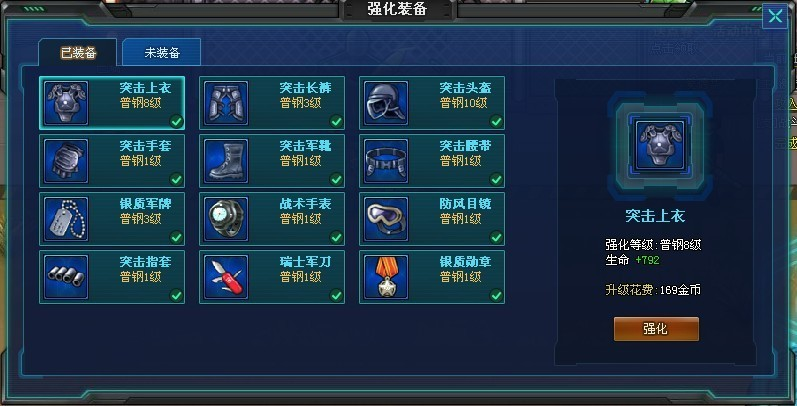
Task: Select the 突击长裤 pants icon
Action: coord(226,103)
